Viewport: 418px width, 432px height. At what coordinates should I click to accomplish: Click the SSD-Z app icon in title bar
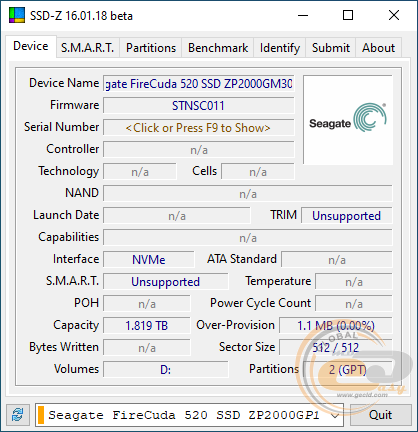(x=17, y=15)
